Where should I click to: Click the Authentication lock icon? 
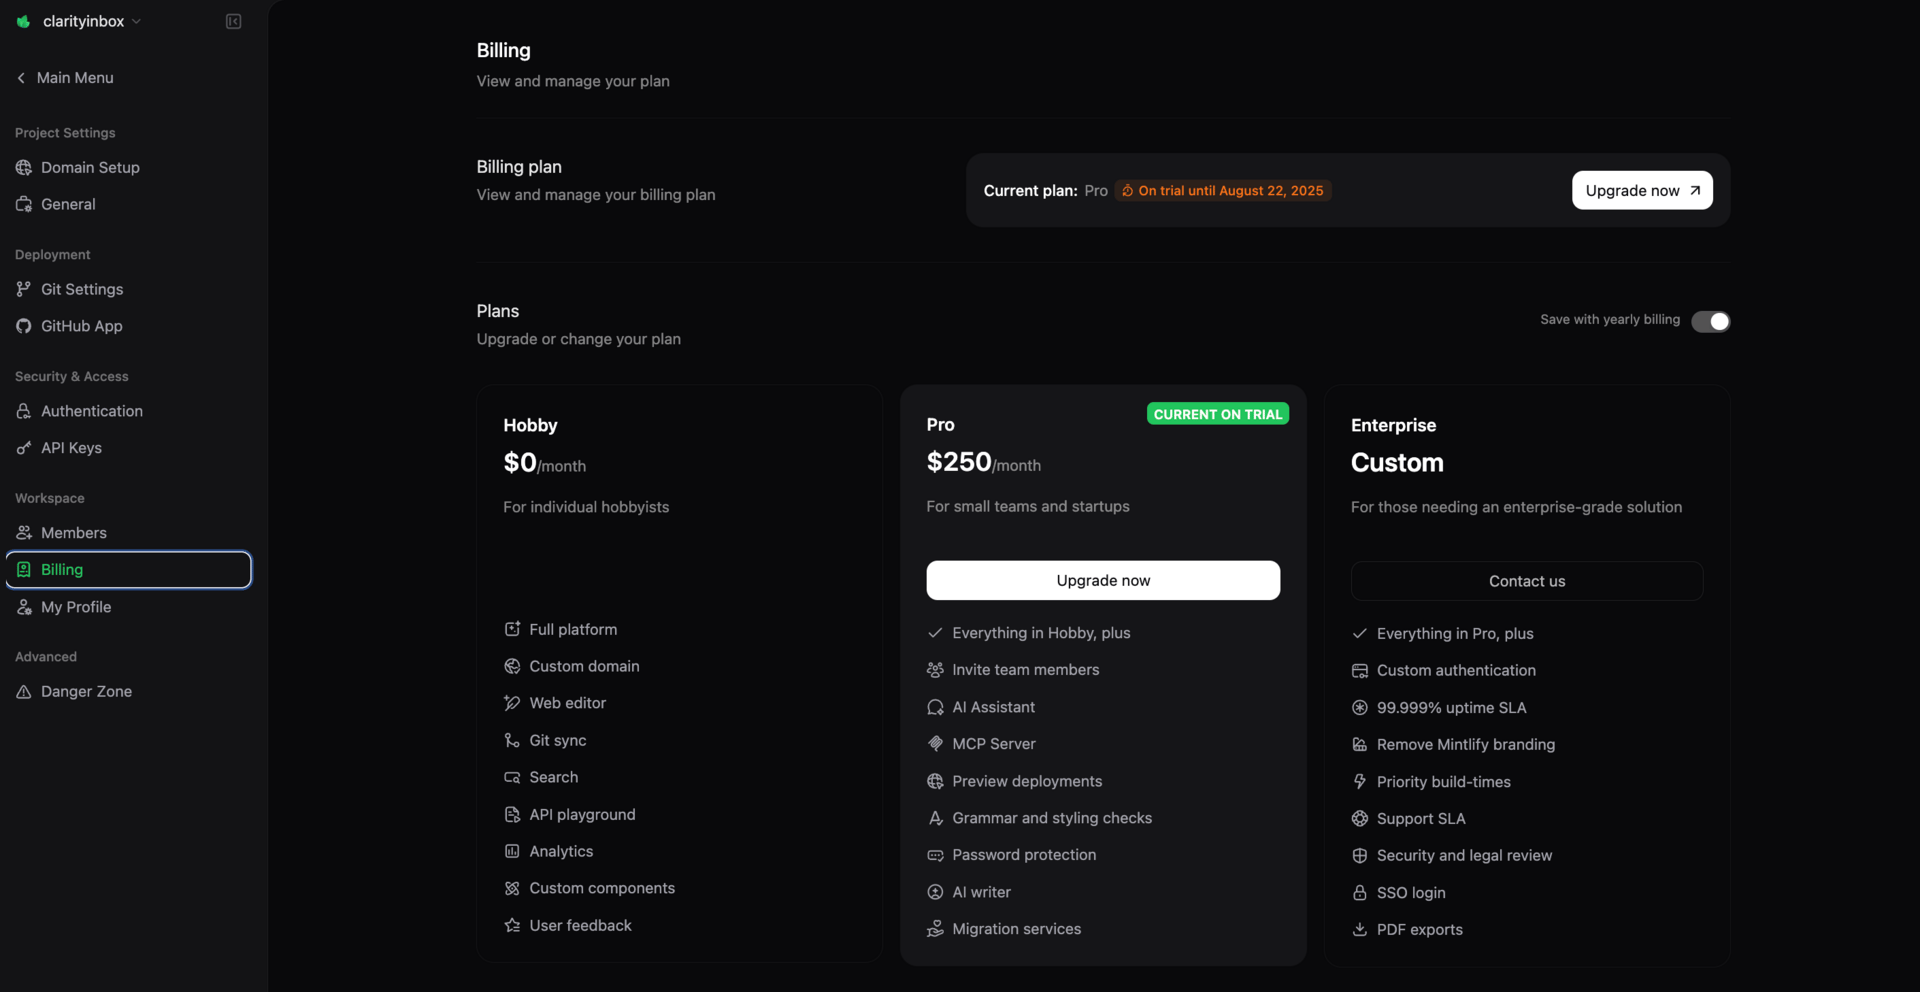coord(24,411)
